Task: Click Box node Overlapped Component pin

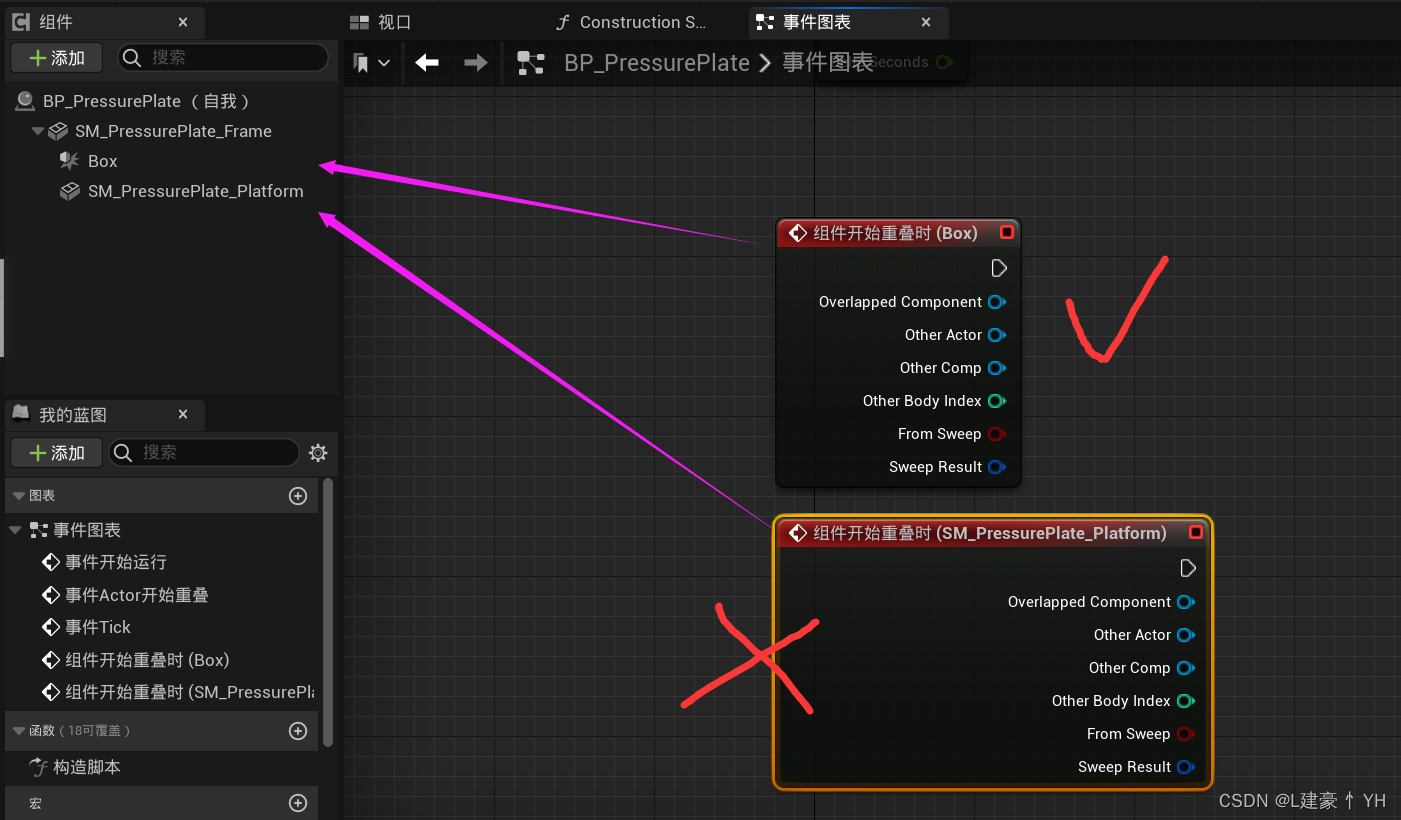Action: (997, 302)
